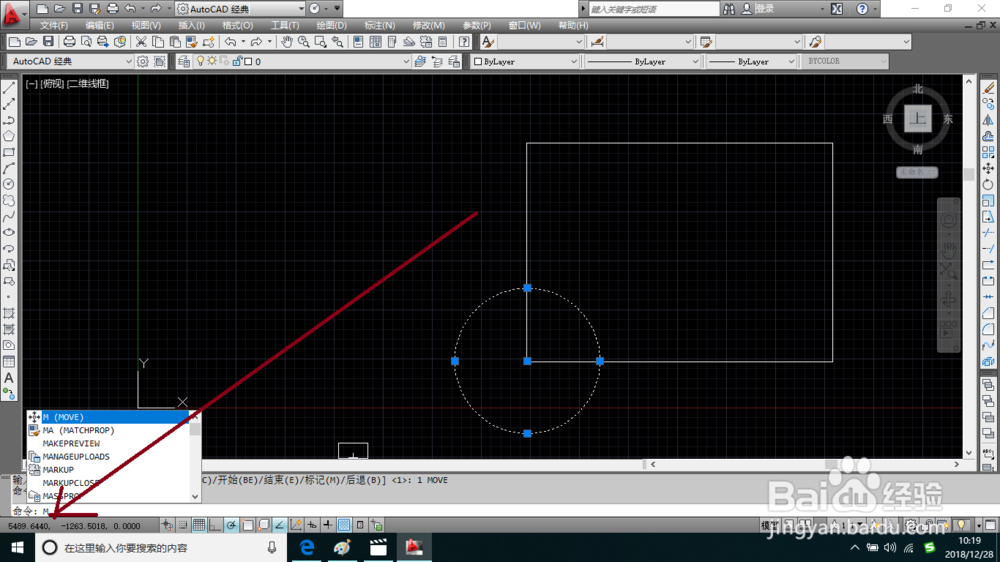Click the 上 face of the ViewCube

point(918,119)
